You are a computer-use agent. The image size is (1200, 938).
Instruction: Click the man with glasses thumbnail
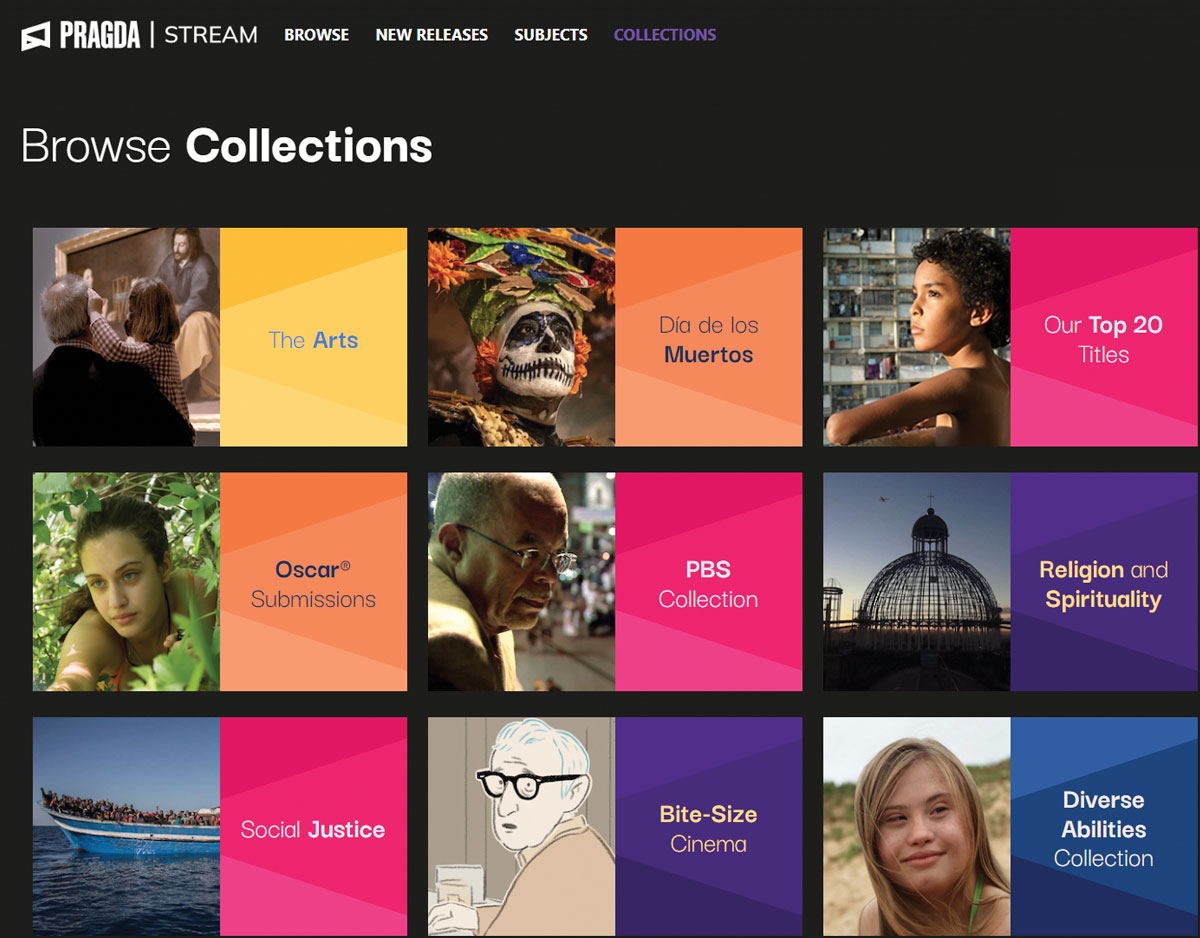click(521, 582)
